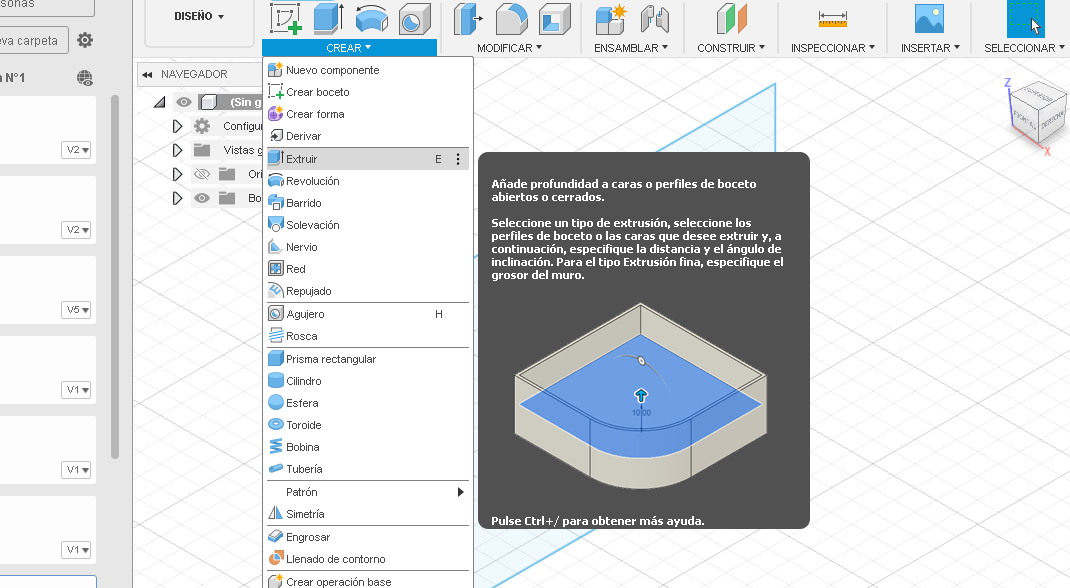Choose Crear forma menu entry

pyautogui.click(x=367, y=114)
